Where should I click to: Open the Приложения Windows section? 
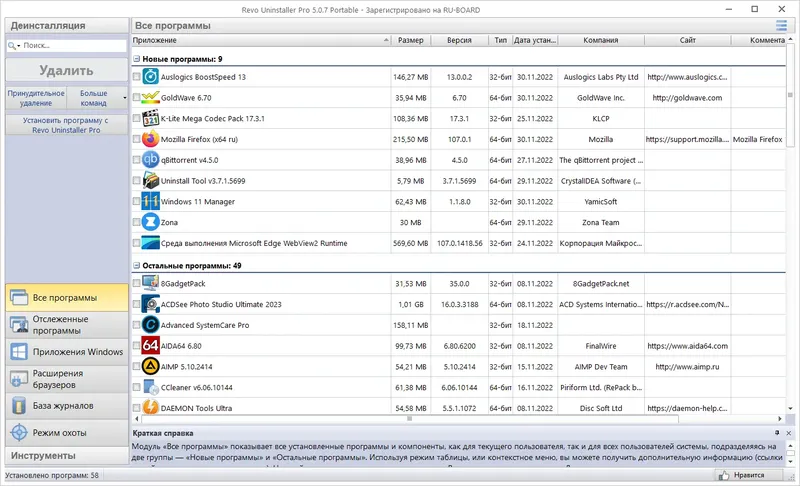pos(67,352)
